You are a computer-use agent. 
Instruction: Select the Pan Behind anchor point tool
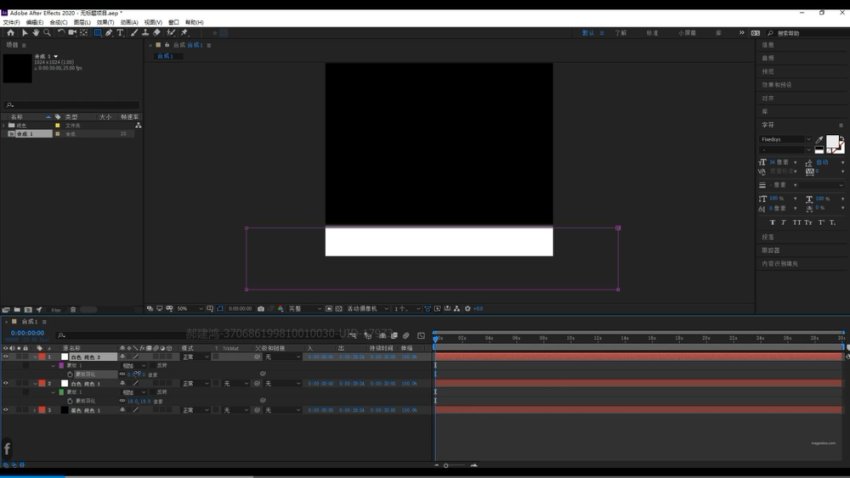[83, 33]
